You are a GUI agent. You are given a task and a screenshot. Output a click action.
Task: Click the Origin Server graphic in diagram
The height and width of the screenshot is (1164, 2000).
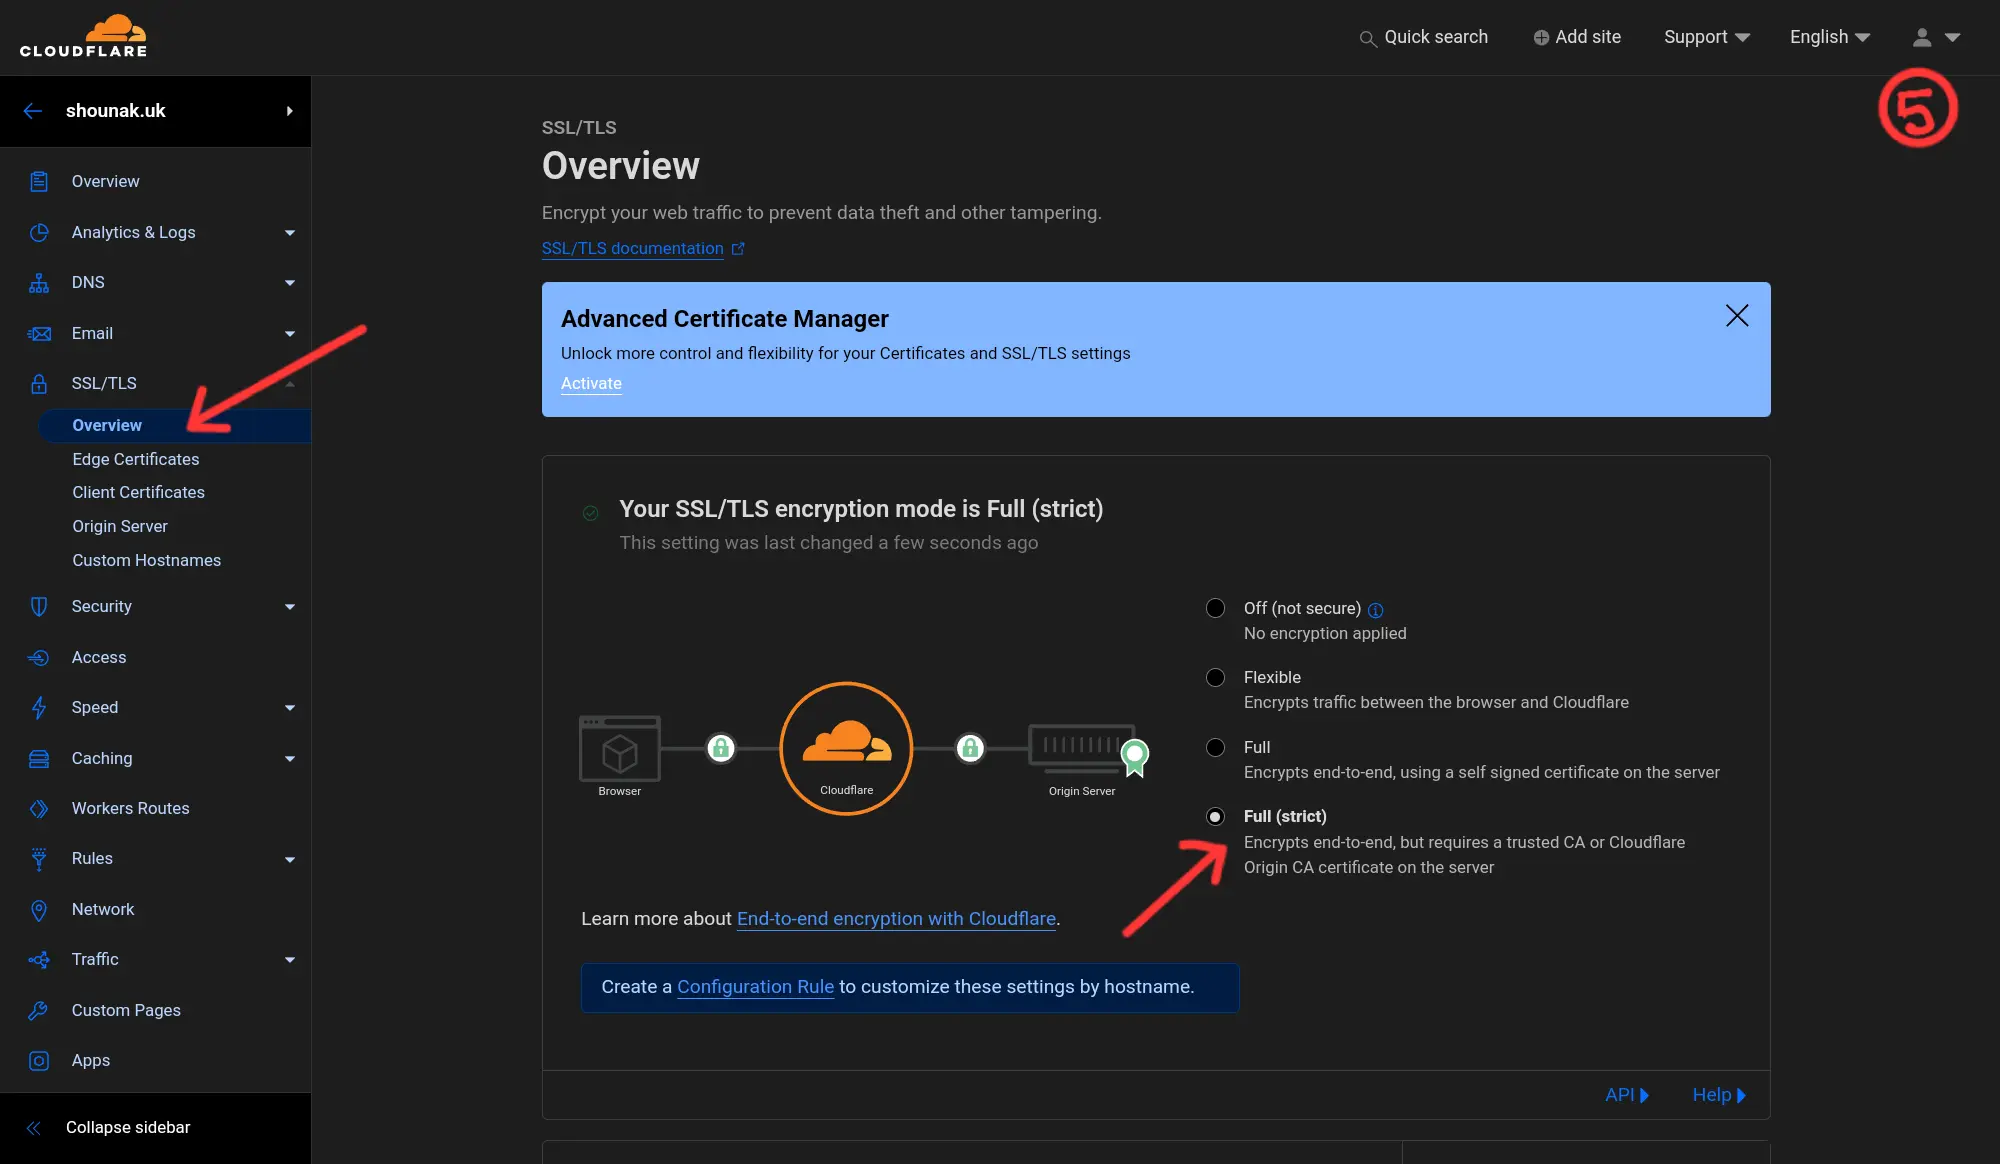pos(1088,748)
